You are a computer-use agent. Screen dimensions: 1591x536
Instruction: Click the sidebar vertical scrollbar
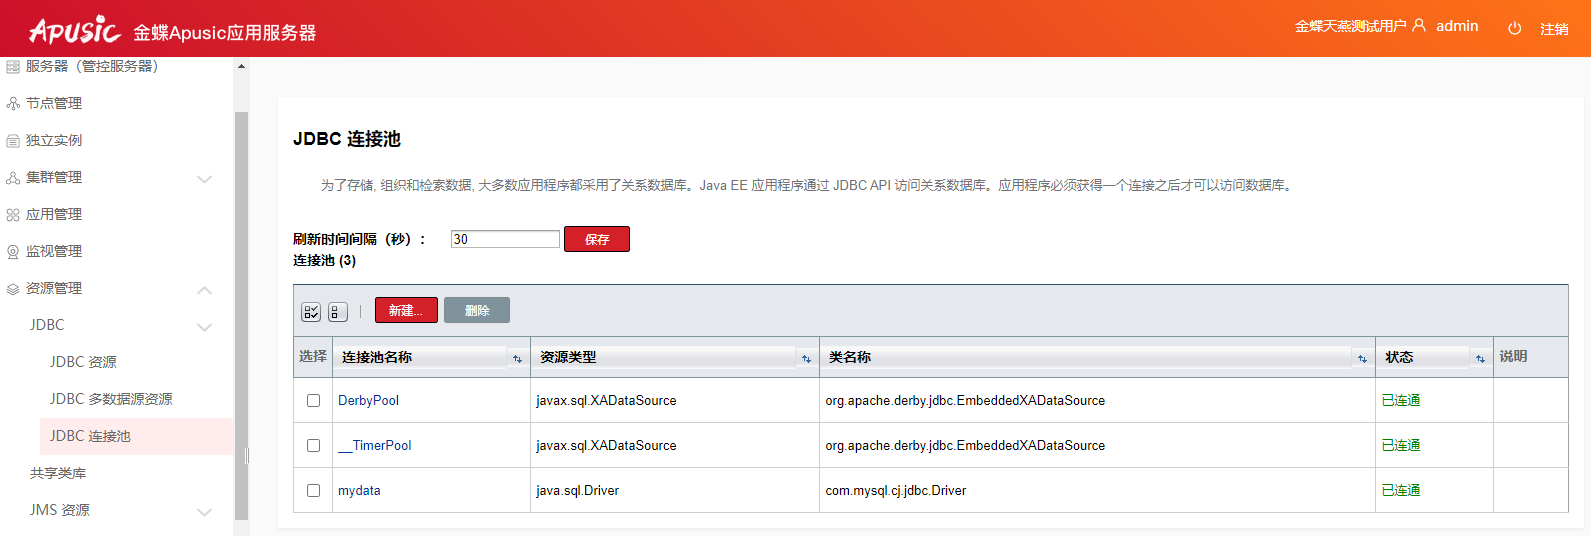(241, 300)
